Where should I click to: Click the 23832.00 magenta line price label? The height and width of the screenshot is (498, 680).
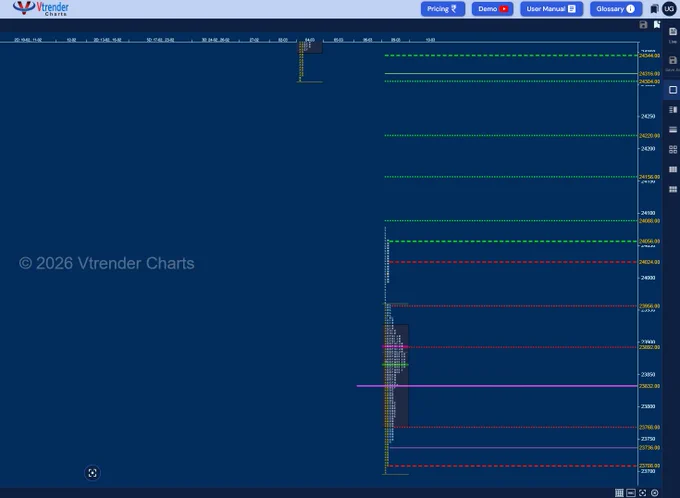click(650, 386)
